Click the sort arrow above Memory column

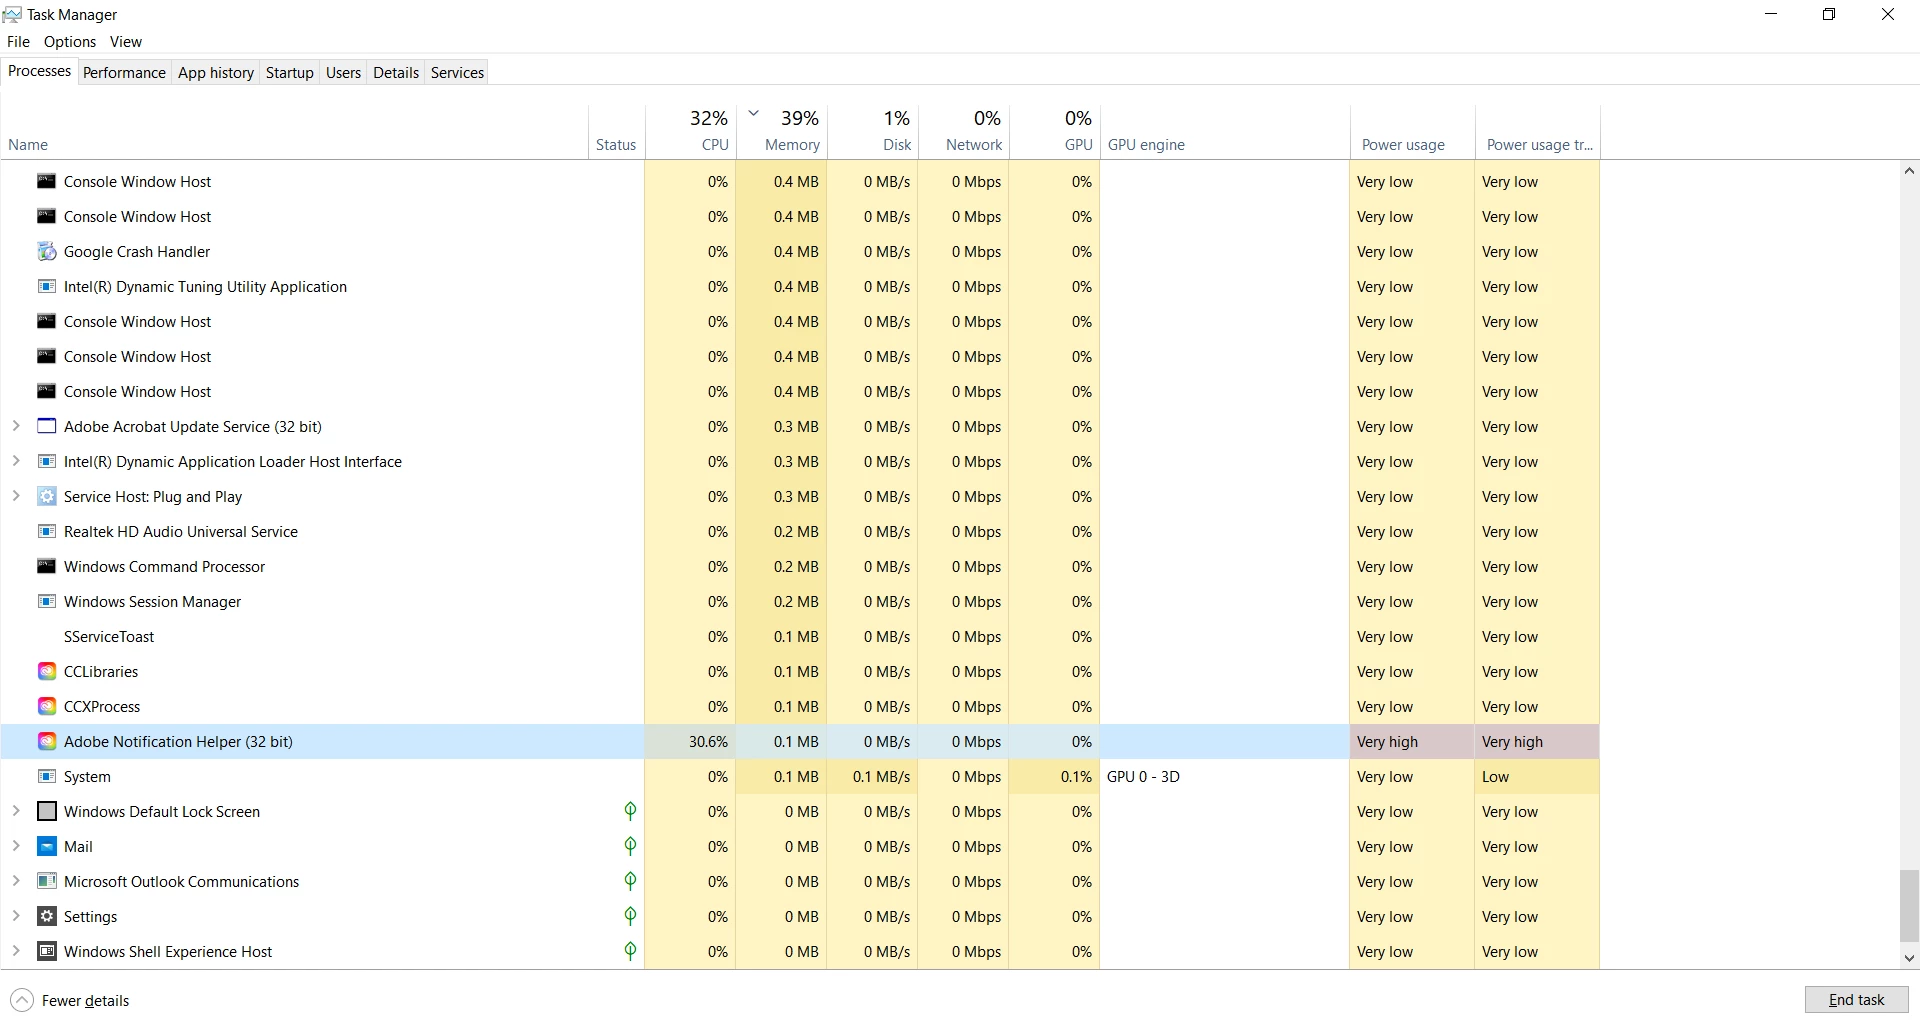tap(754, 113)
